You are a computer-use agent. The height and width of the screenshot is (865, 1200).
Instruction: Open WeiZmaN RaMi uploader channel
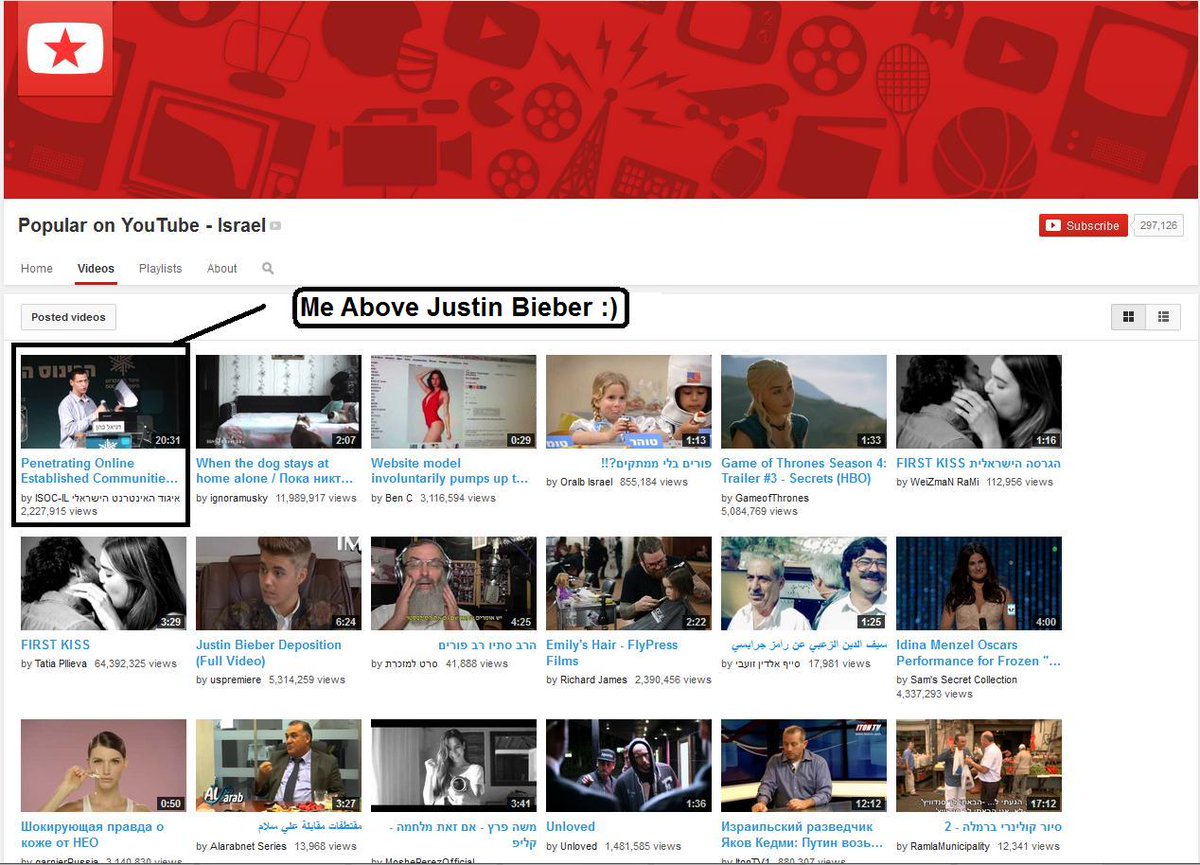tap(945, 482)
